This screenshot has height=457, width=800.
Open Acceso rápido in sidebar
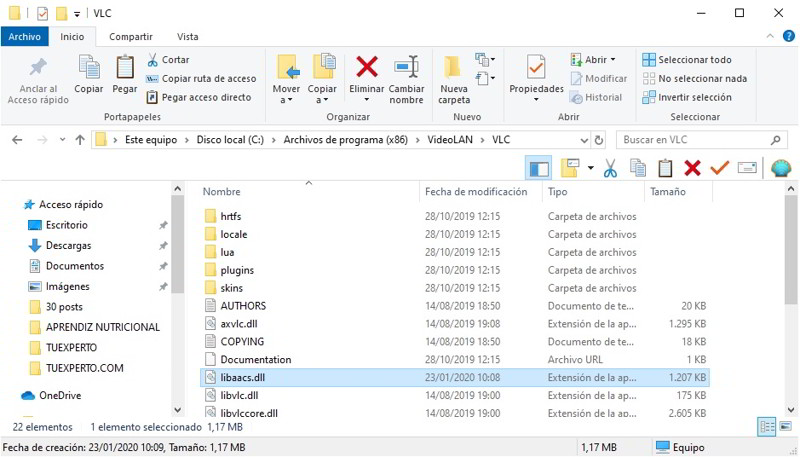(x=63, y=205)
